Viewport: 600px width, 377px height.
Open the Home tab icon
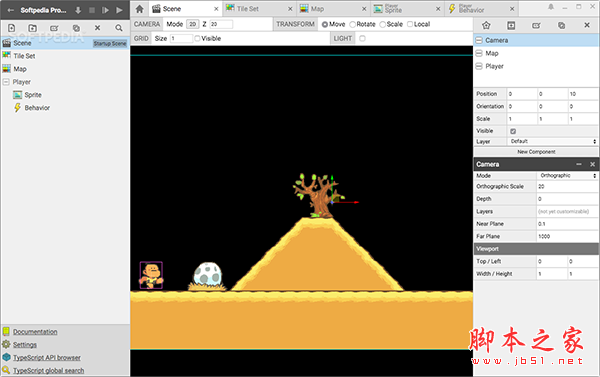click(140, 9)
